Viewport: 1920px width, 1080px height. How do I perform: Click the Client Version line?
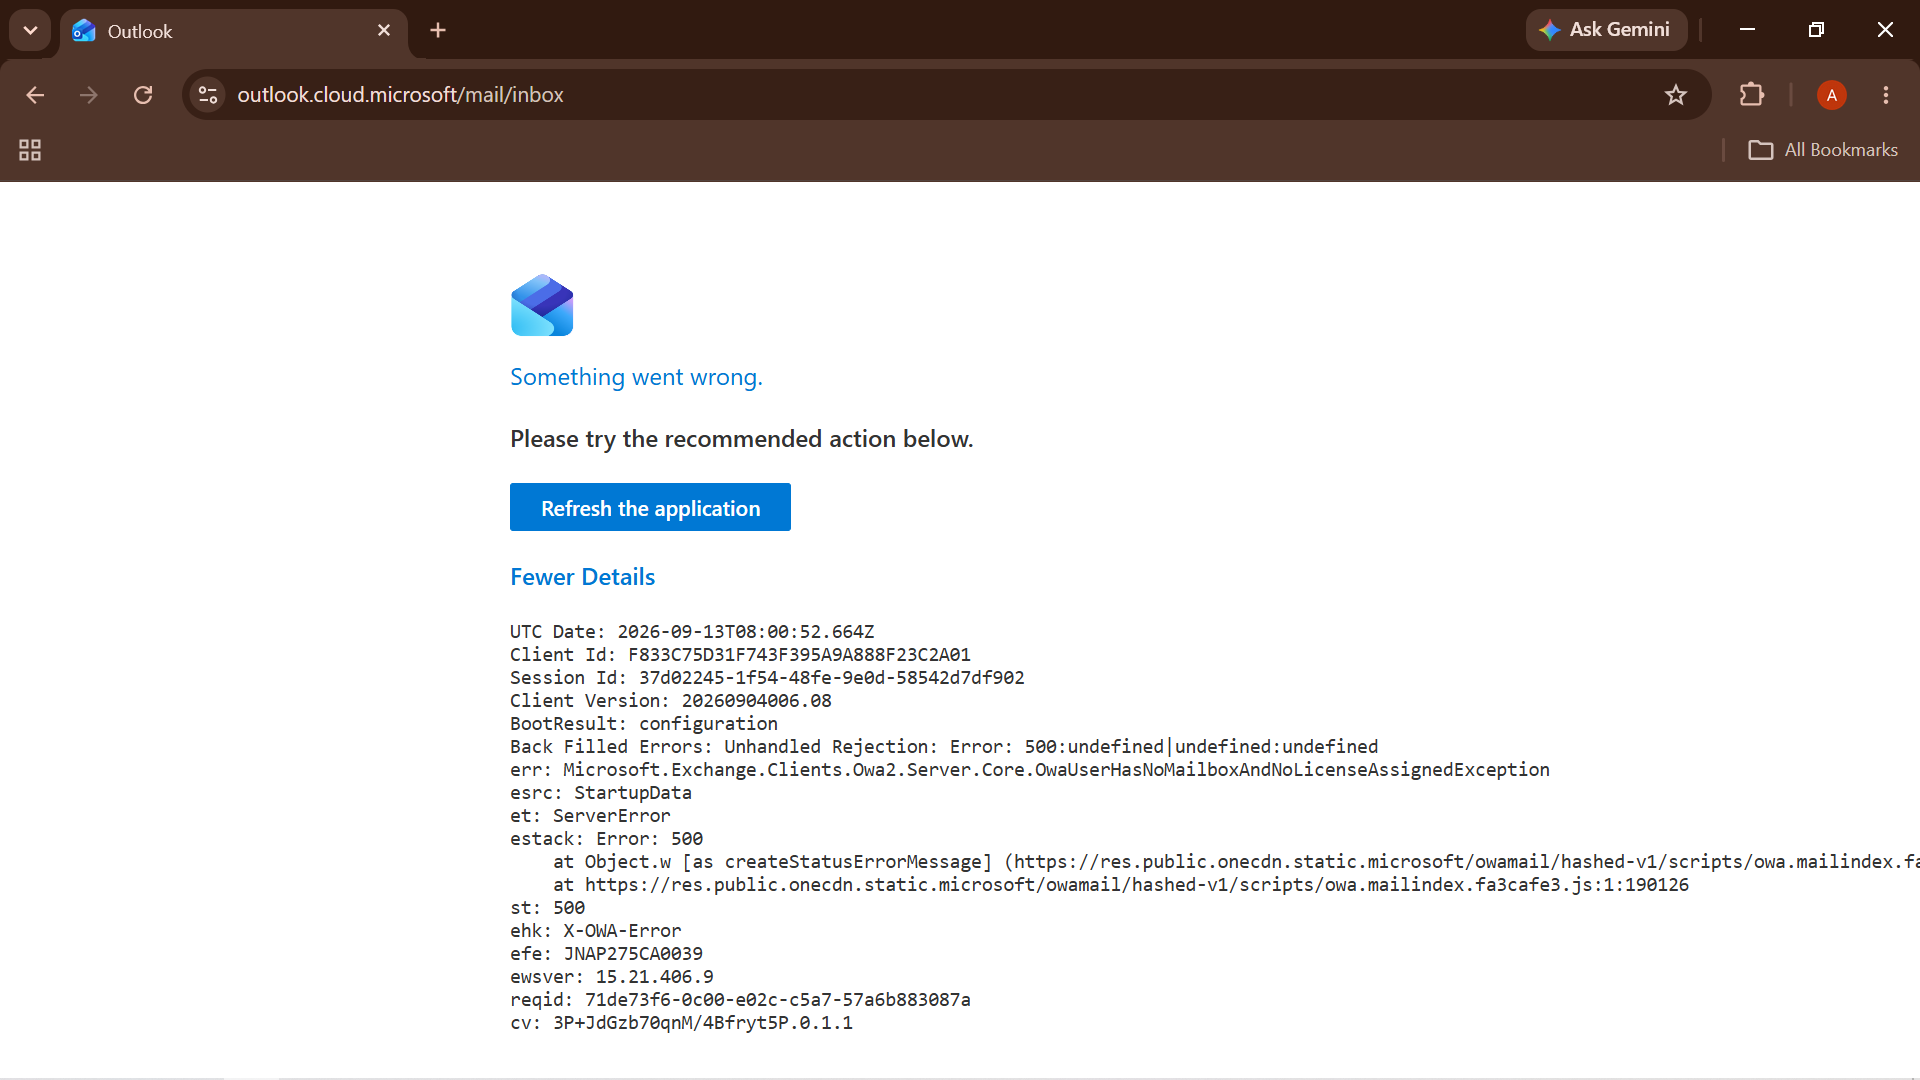(x=671, y=701)
